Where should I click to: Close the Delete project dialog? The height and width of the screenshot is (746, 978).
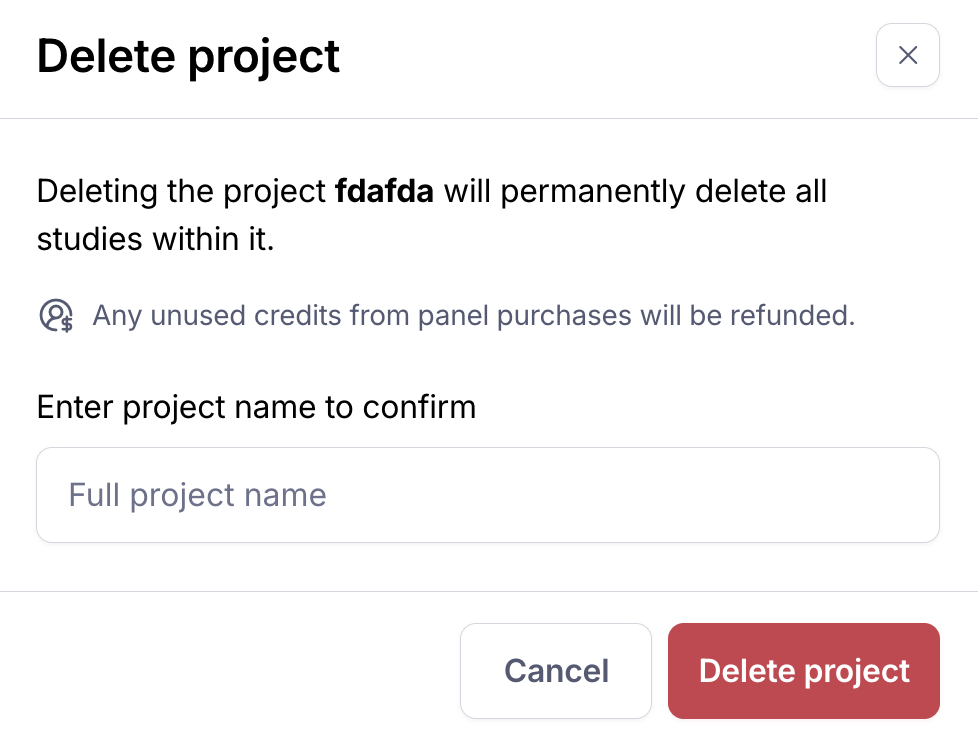(x=907, y=56)
